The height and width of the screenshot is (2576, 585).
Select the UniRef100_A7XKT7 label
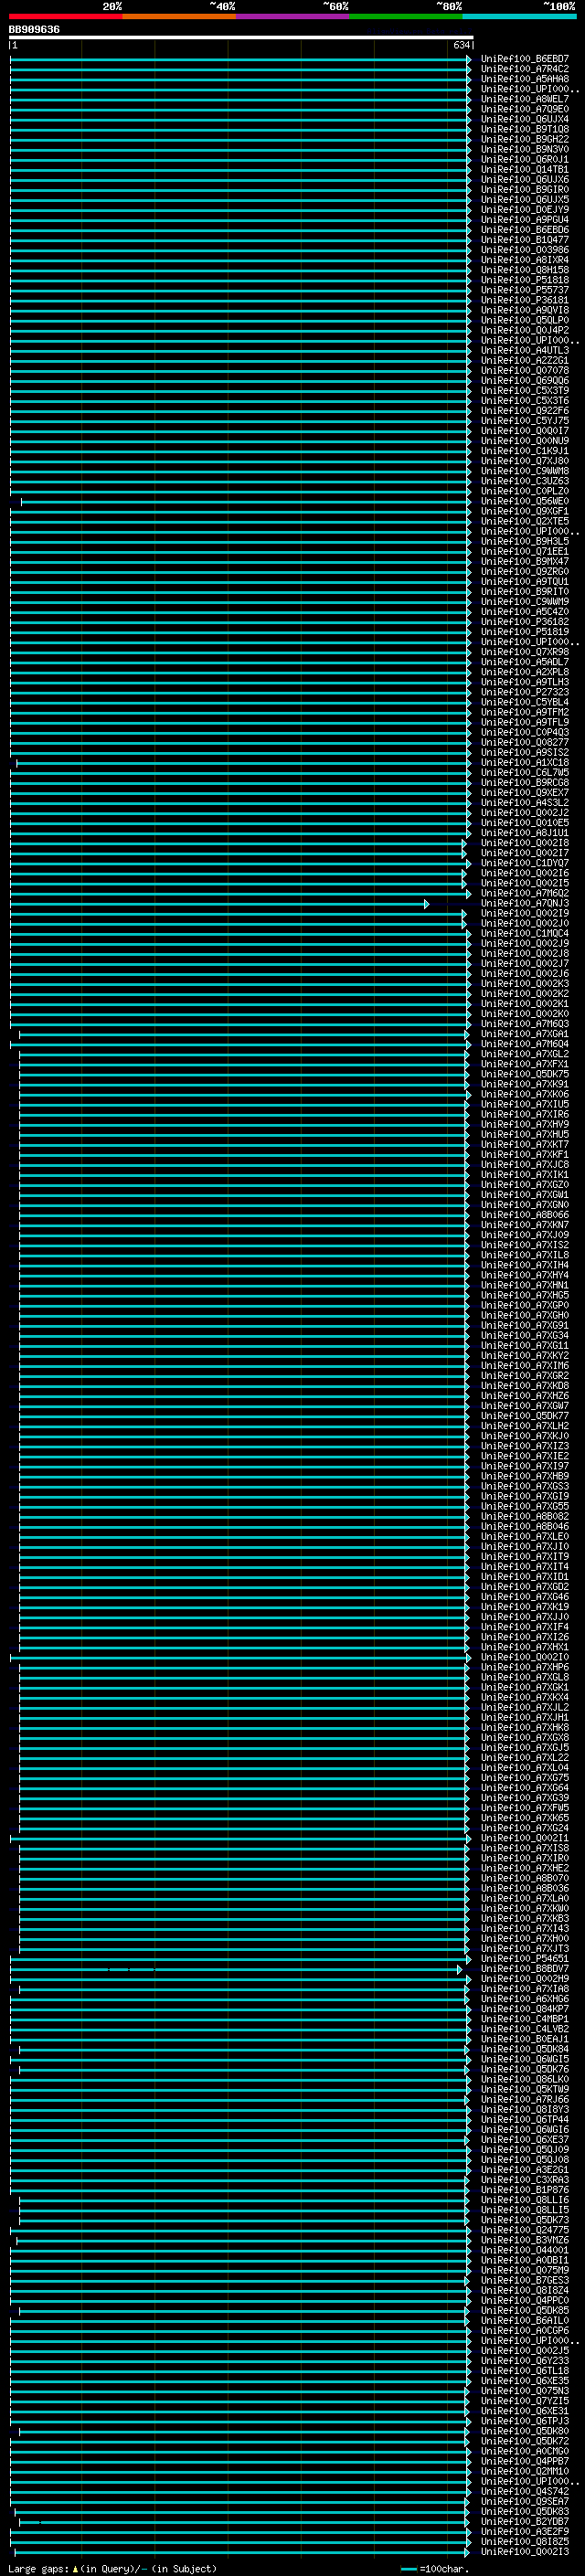(524, 1145)
